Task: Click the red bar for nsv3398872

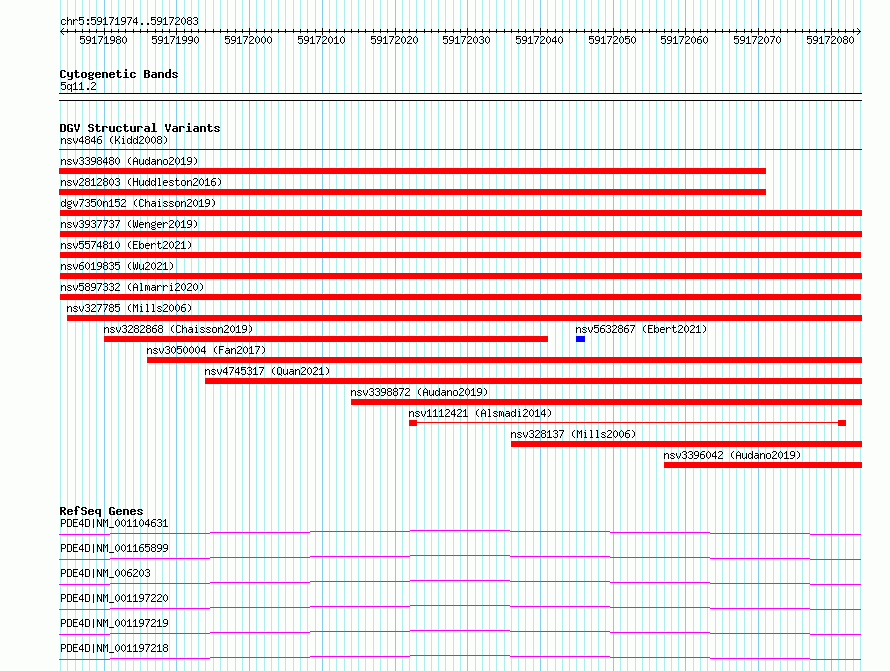Action: click(x=606, y=402)
